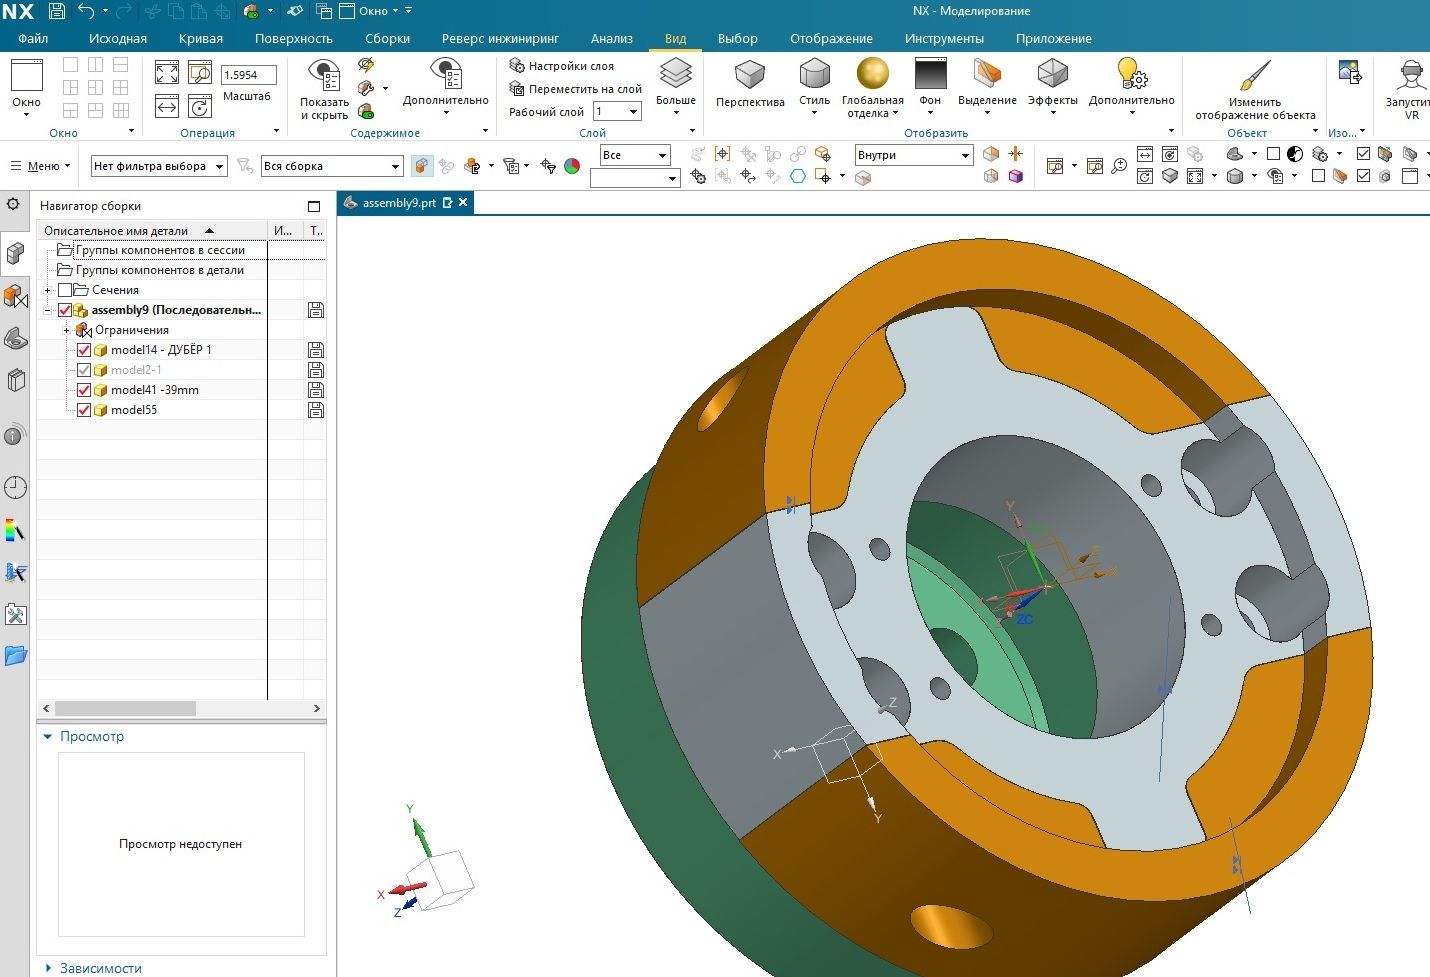Screen dimensions: 1430x977
Task: Uncheck the model14 - ДУБЁР 1 component checkbox
Action: [84, 350]
